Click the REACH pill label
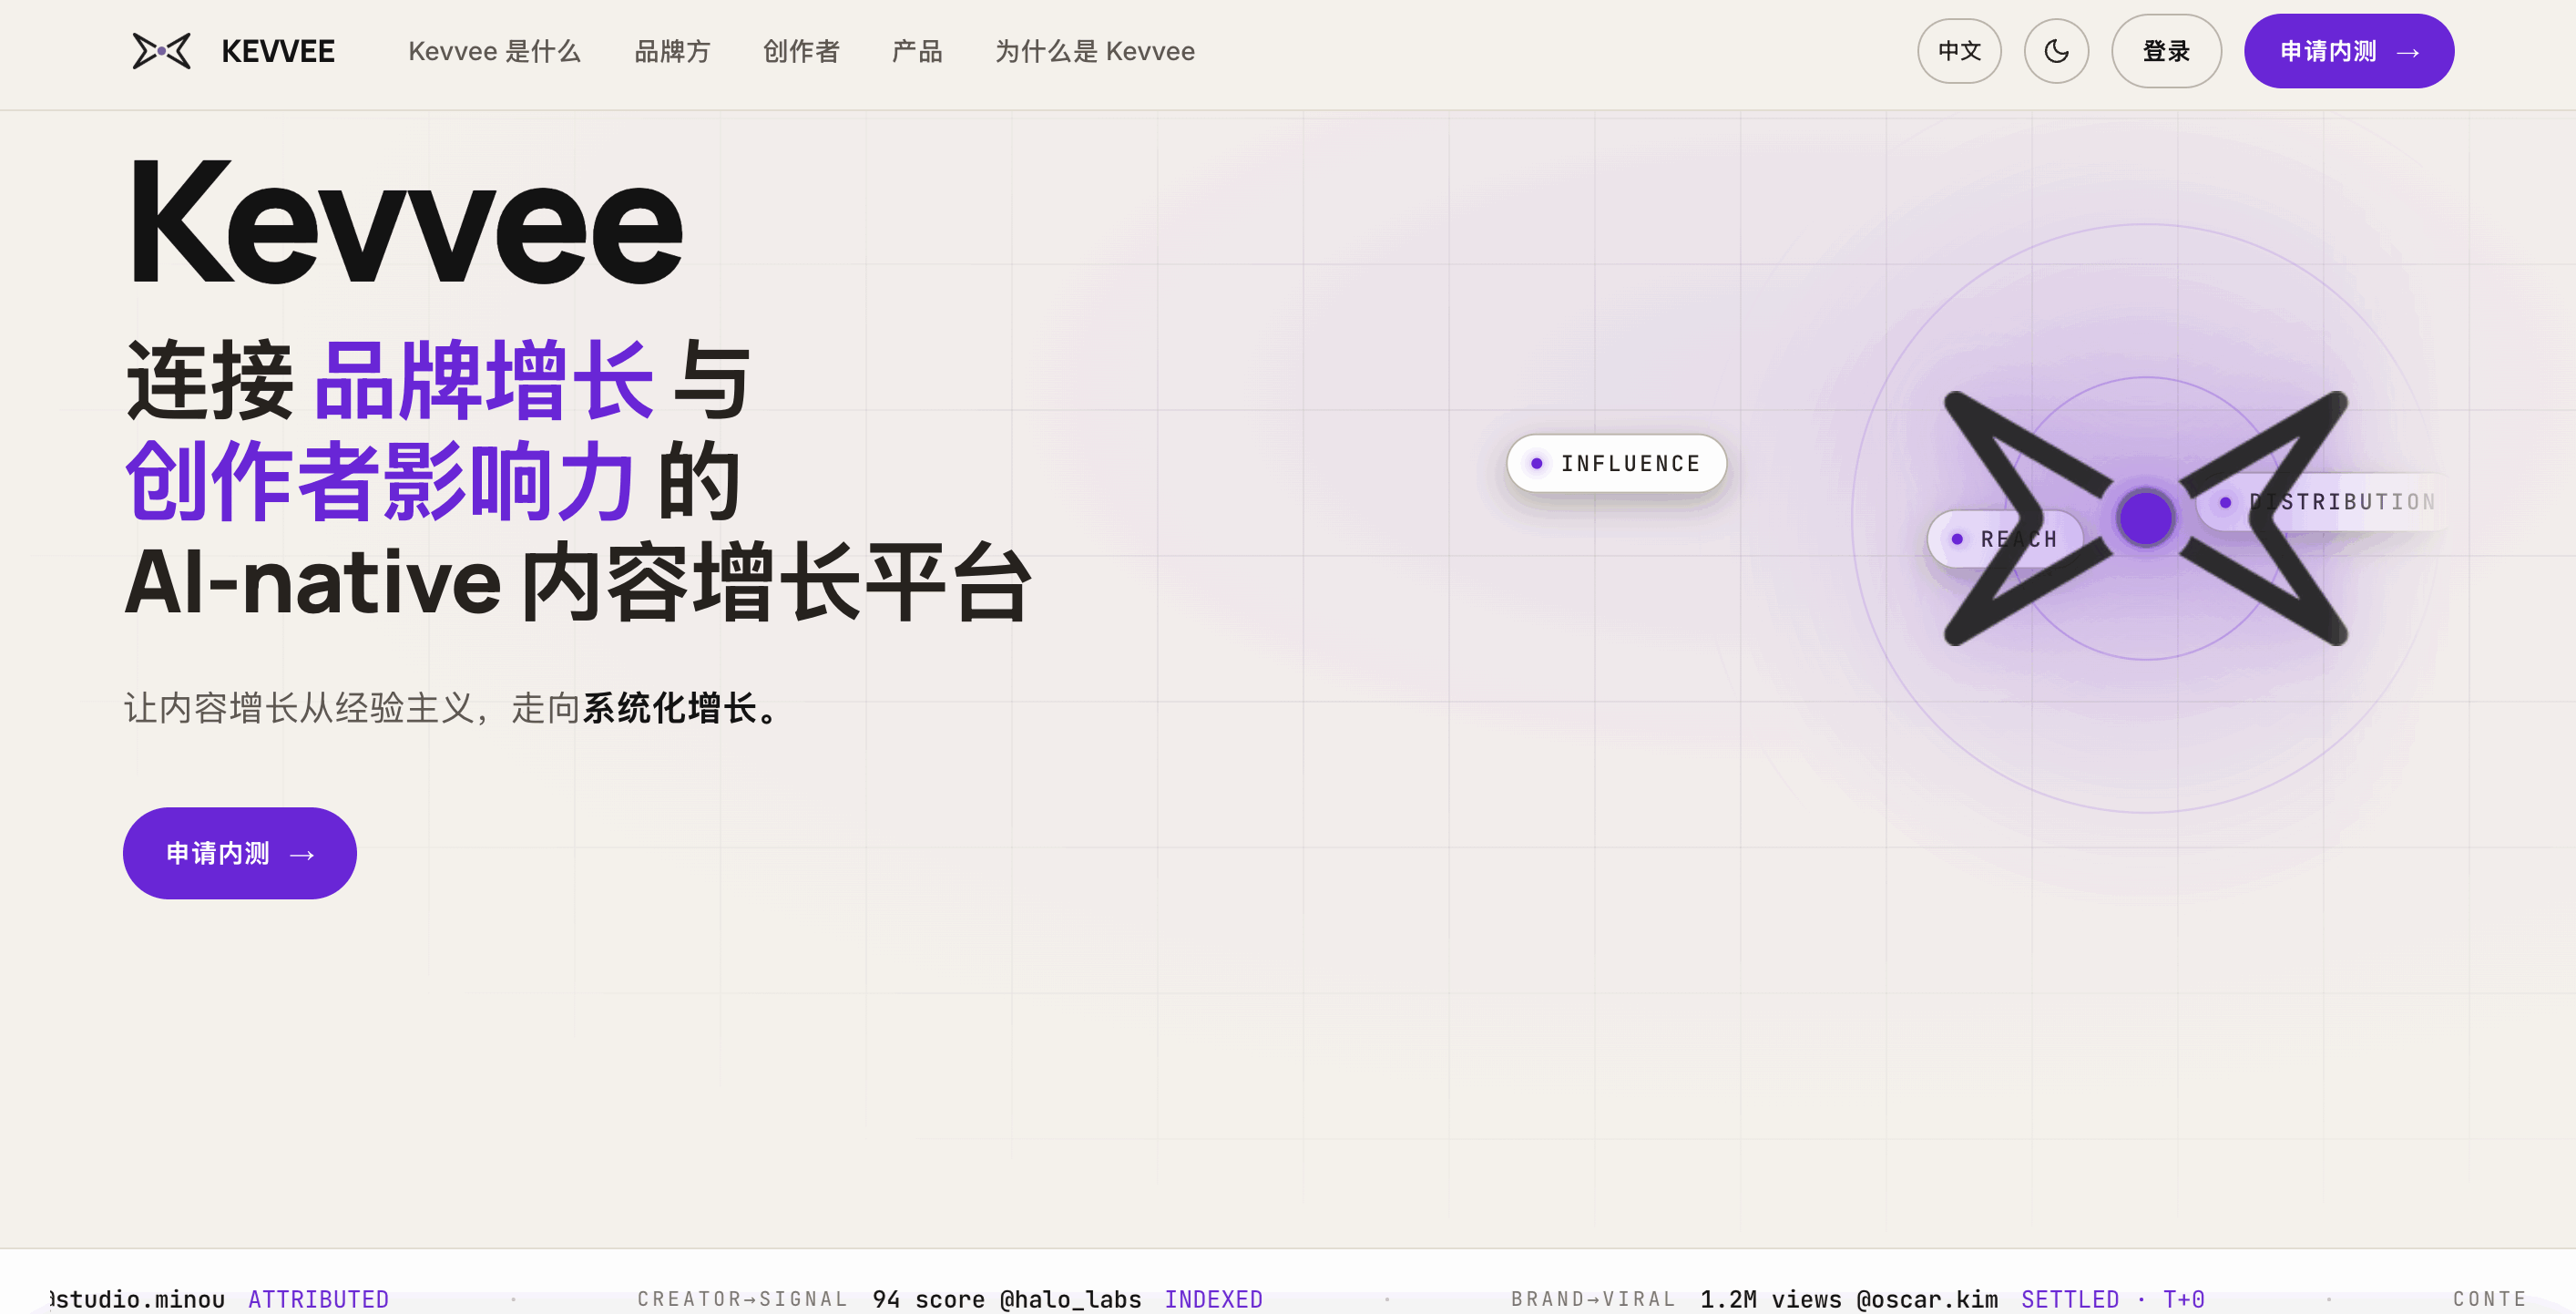 pos(2005,539)
